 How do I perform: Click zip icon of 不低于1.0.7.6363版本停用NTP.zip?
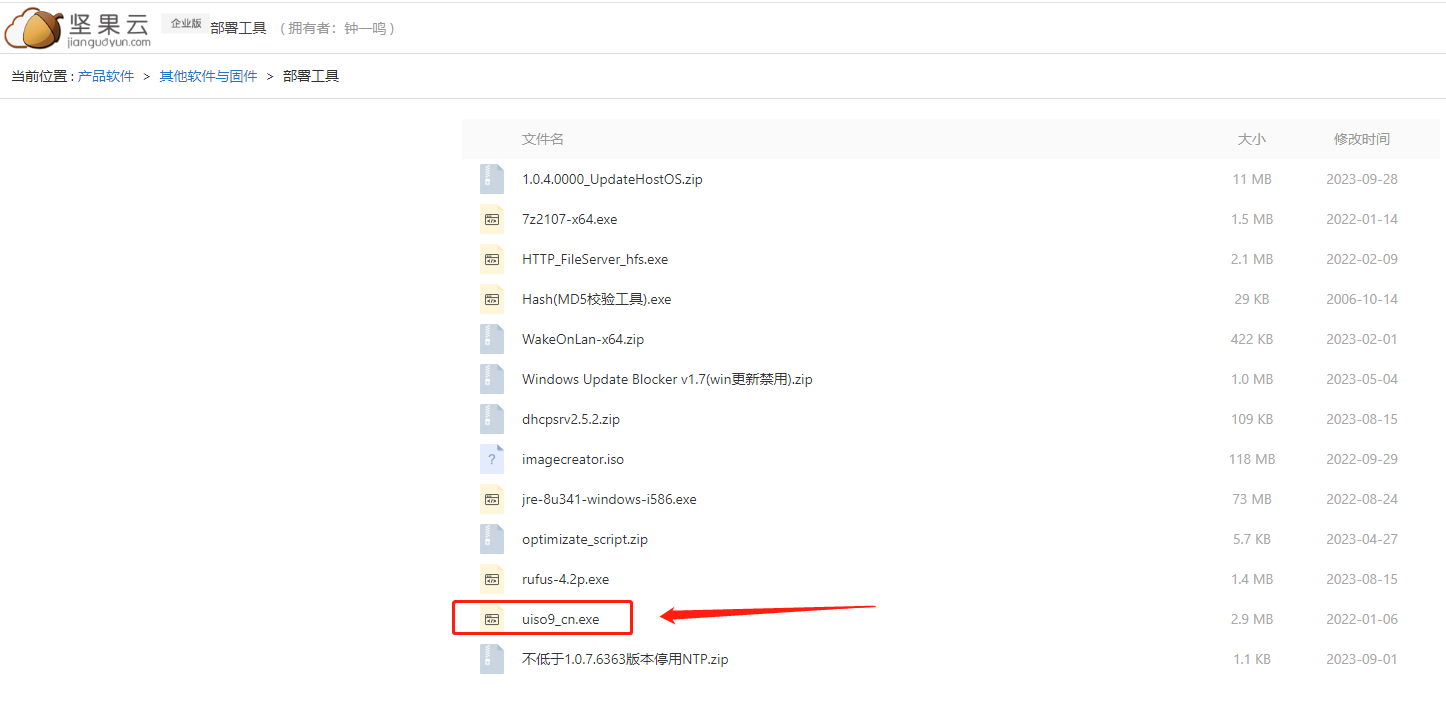492,659
